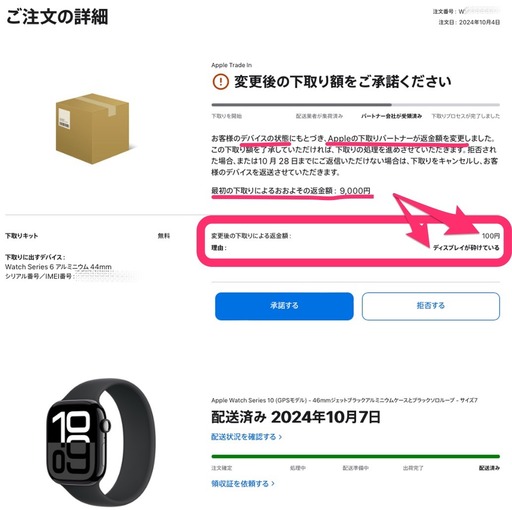The image size is (512, 510).
Task: Select the 下取りを開始 step label
Action: [x=227, y=116]
